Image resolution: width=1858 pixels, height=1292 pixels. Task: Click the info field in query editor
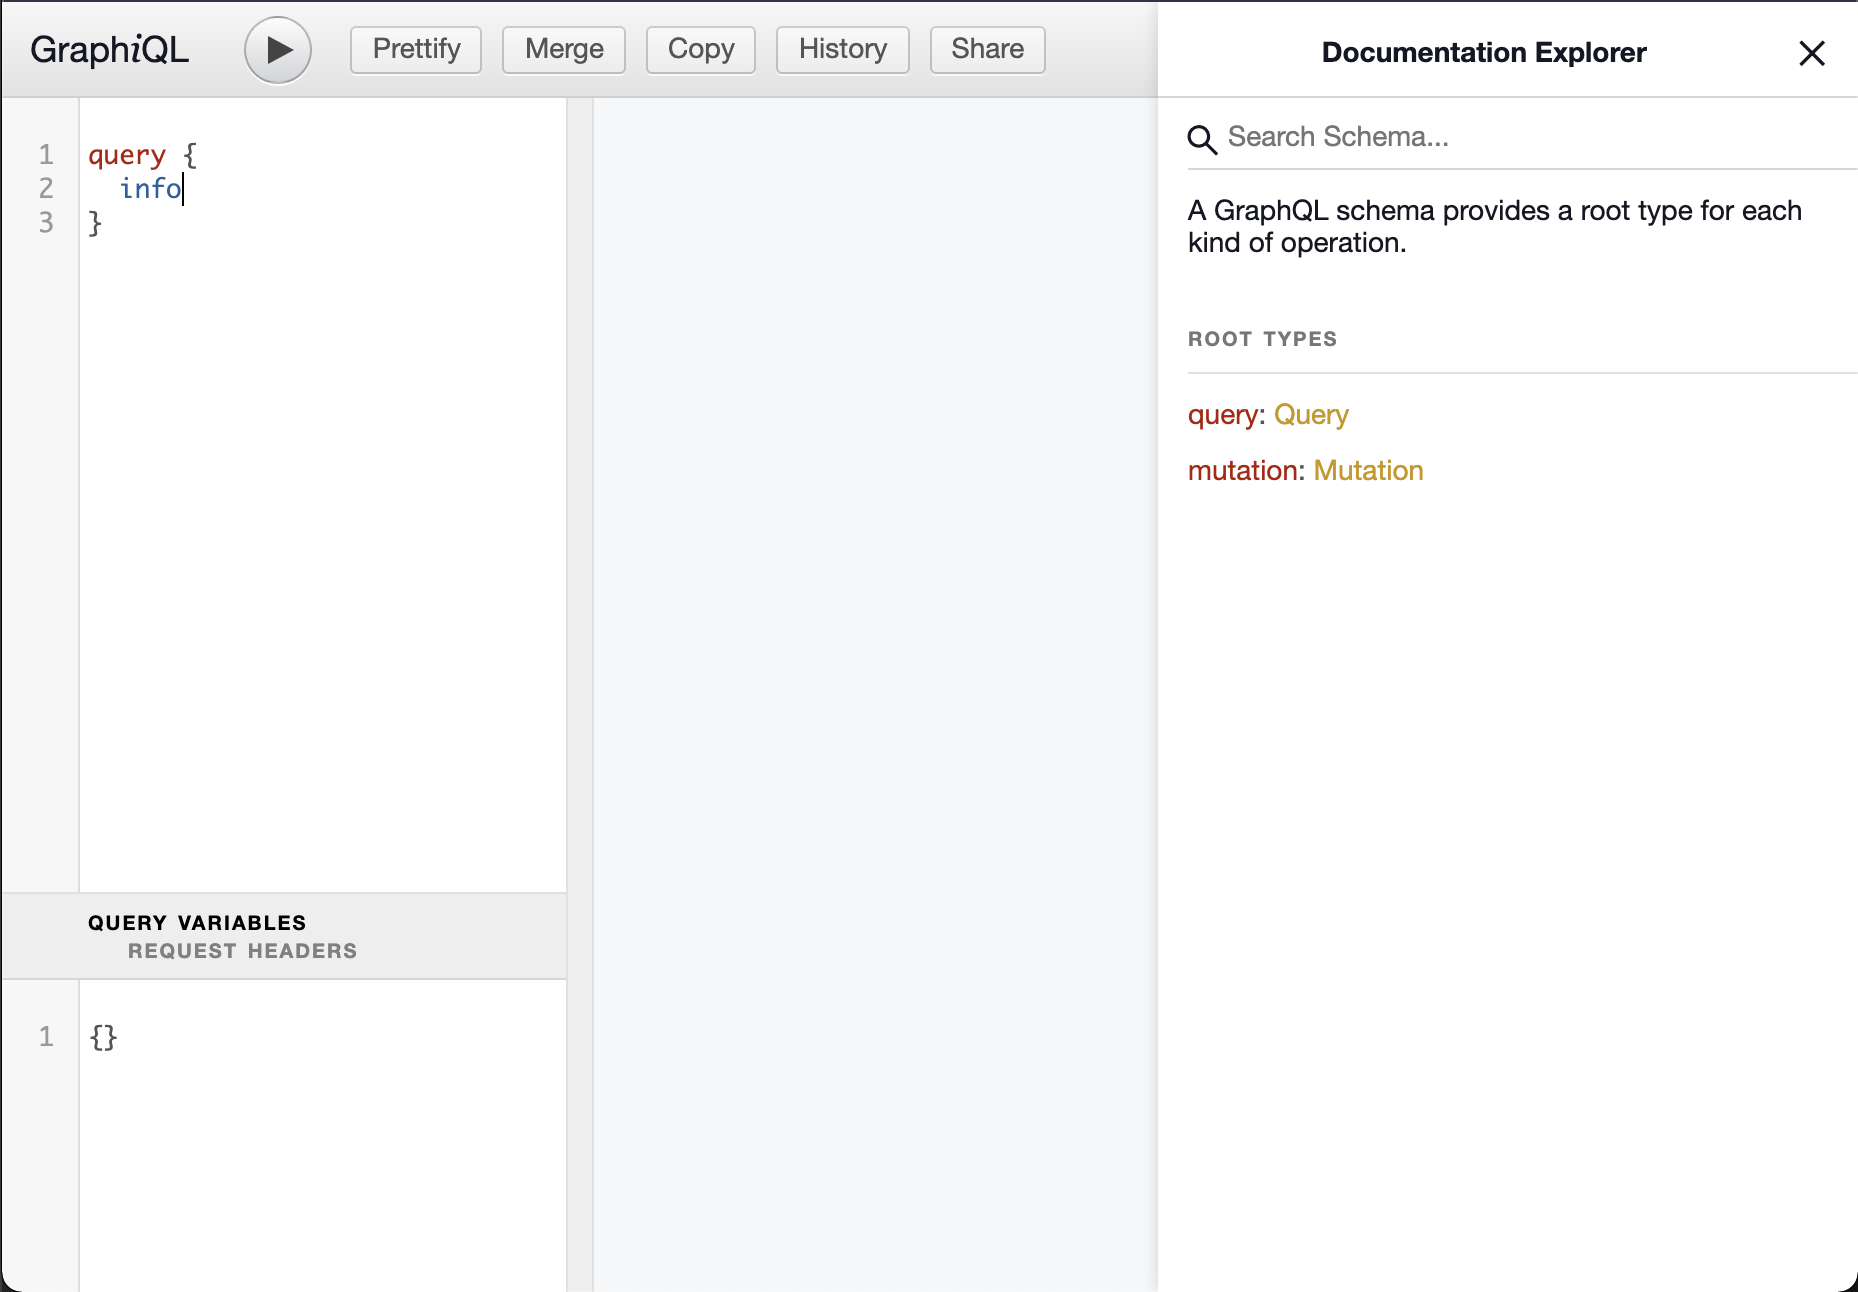pyautogui.click(x=151, y=188)
